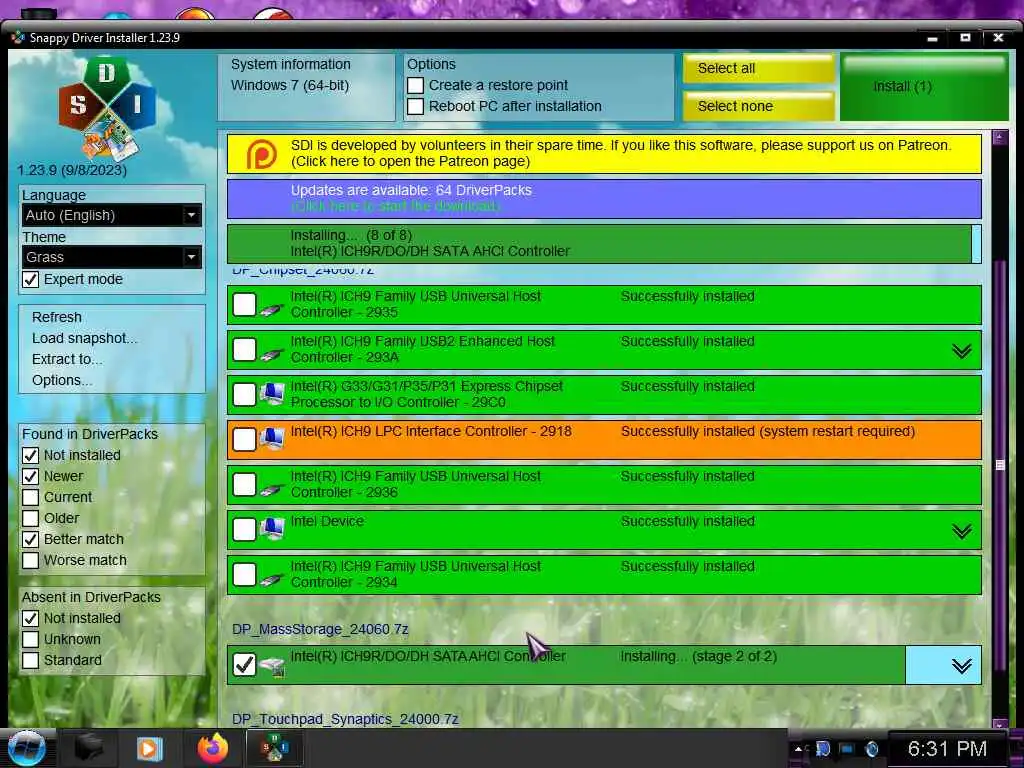Click computer icon for G33/G31/P35/P31 Express Chipset
The height and width of the screenshot is (768, 1024).
pyautogui.click(x=272, y=394)
